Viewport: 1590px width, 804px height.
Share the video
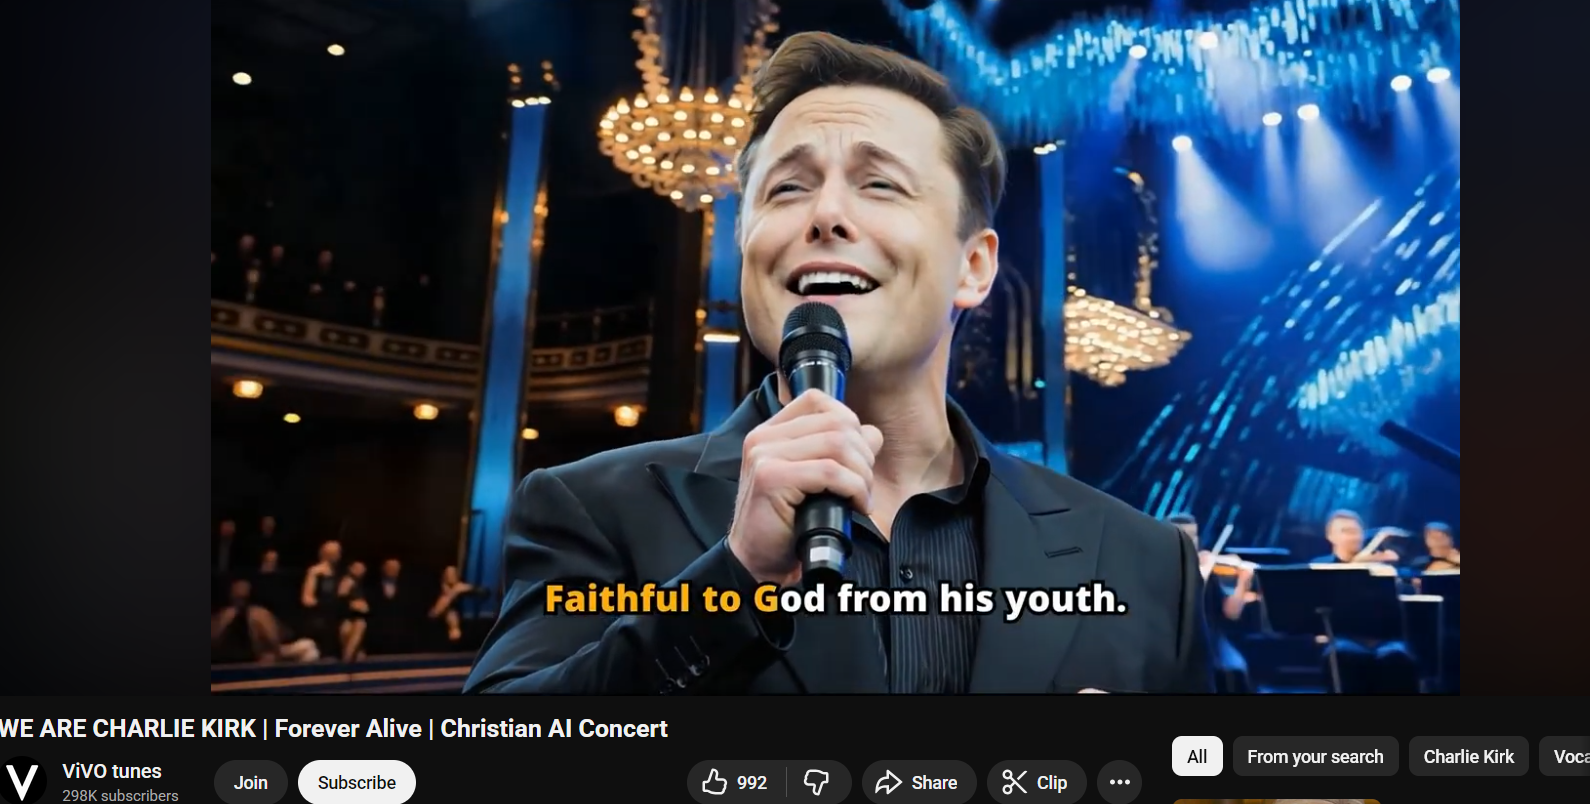pos(918,782)
